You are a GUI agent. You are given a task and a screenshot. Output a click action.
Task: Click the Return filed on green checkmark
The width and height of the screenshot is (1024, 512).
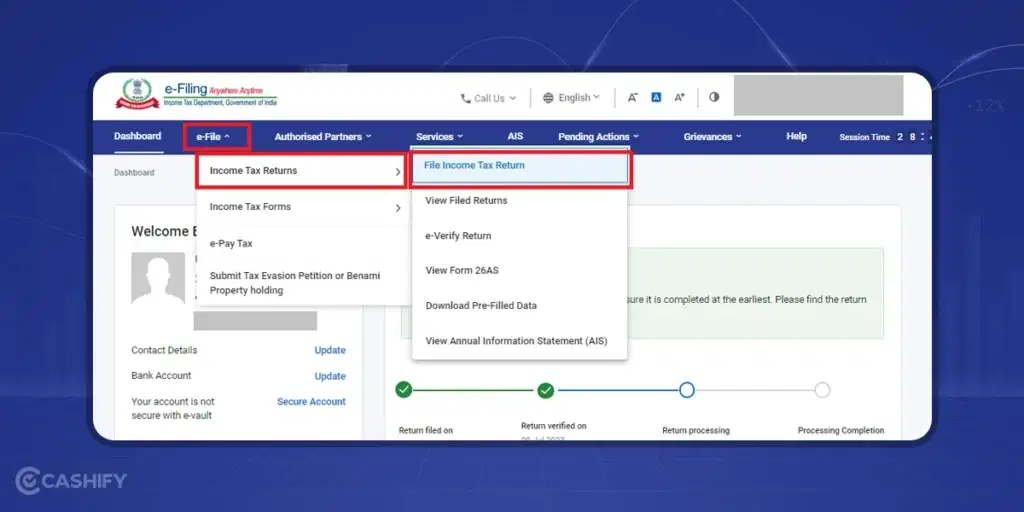coord(404,390)
